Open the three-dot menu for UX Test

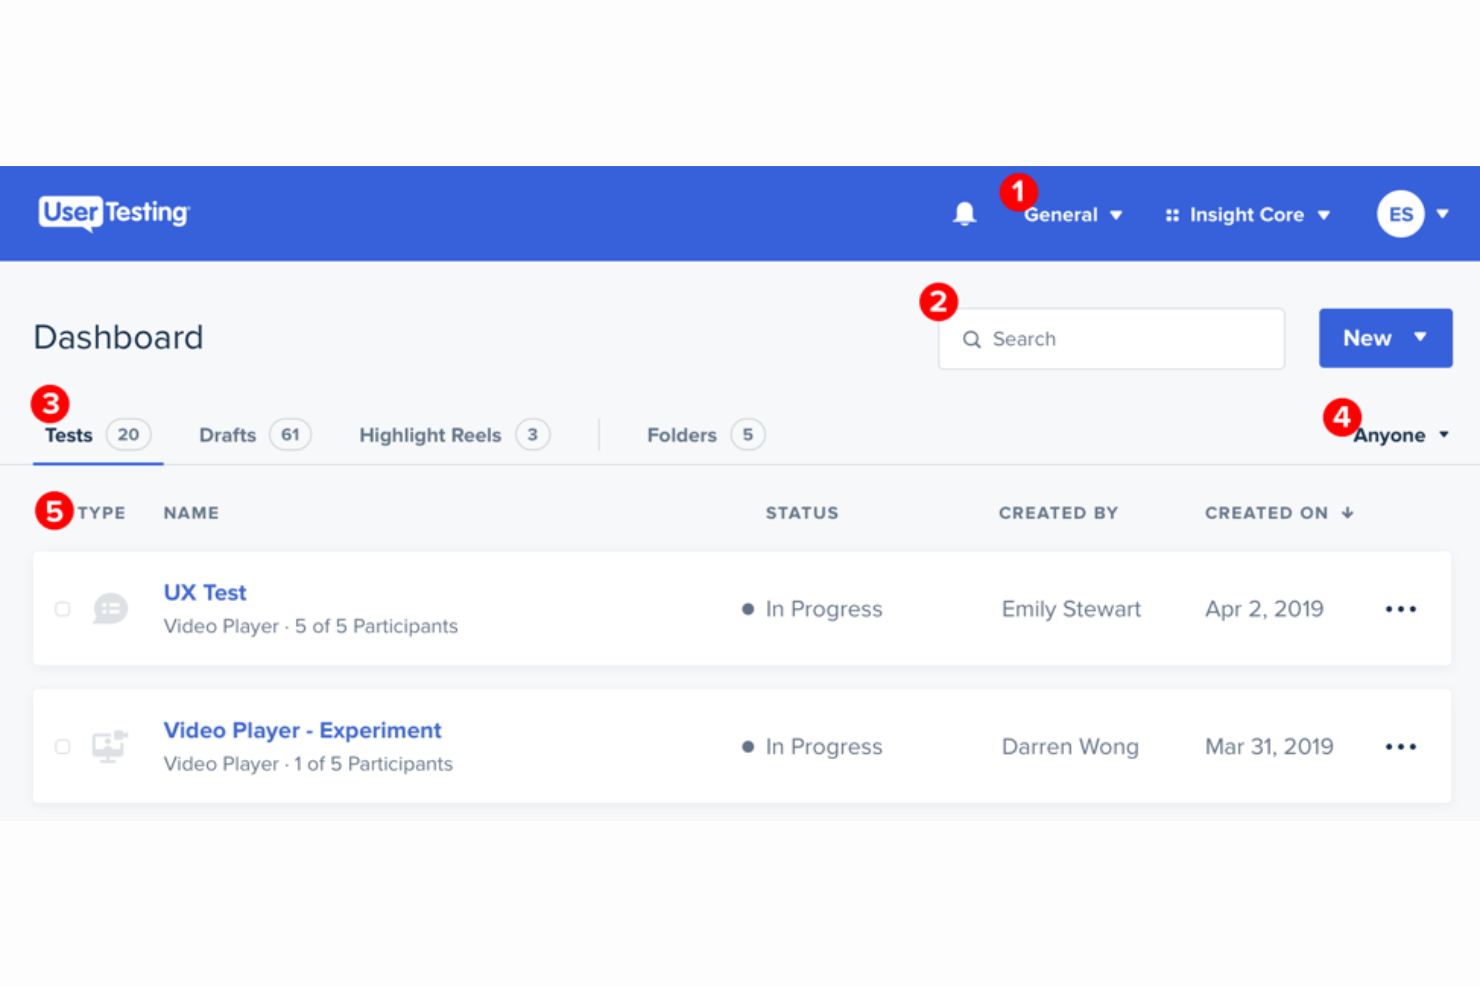coord(1400,608)
